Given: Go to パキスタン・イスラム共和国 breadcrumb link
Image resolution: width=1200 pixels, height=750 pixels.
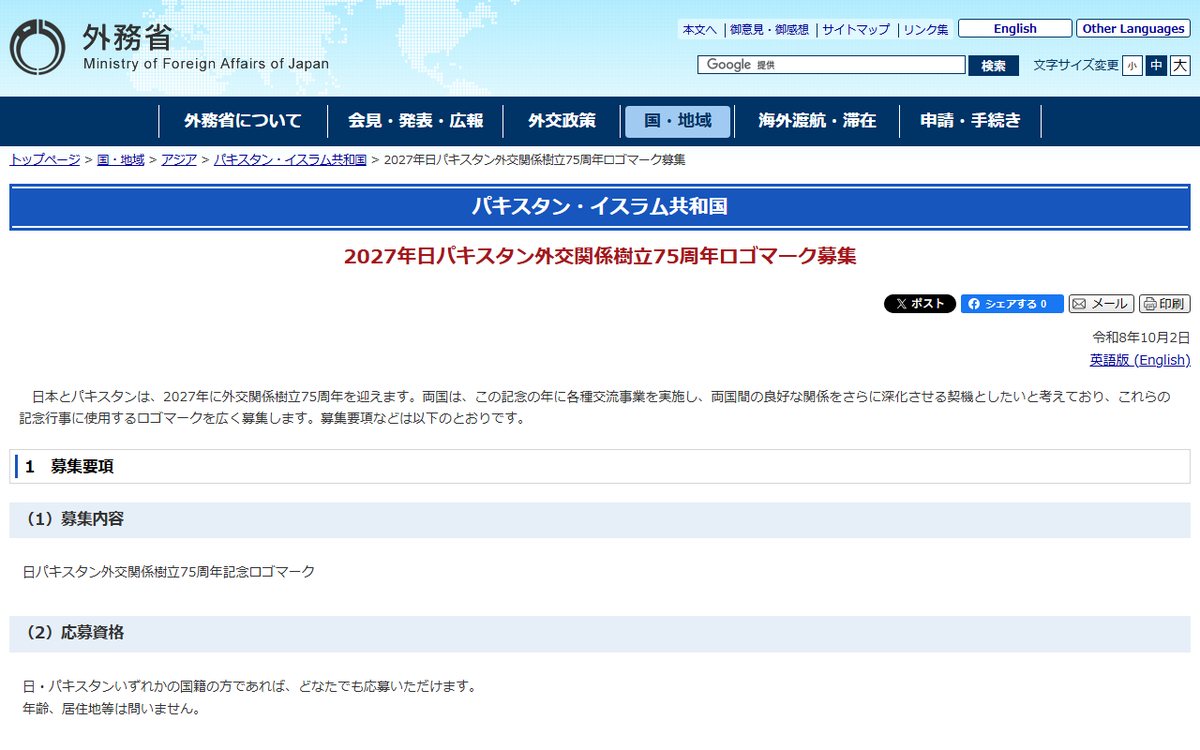Looking at the screenshot, I should pyautogui.click(x=290, y=160).
